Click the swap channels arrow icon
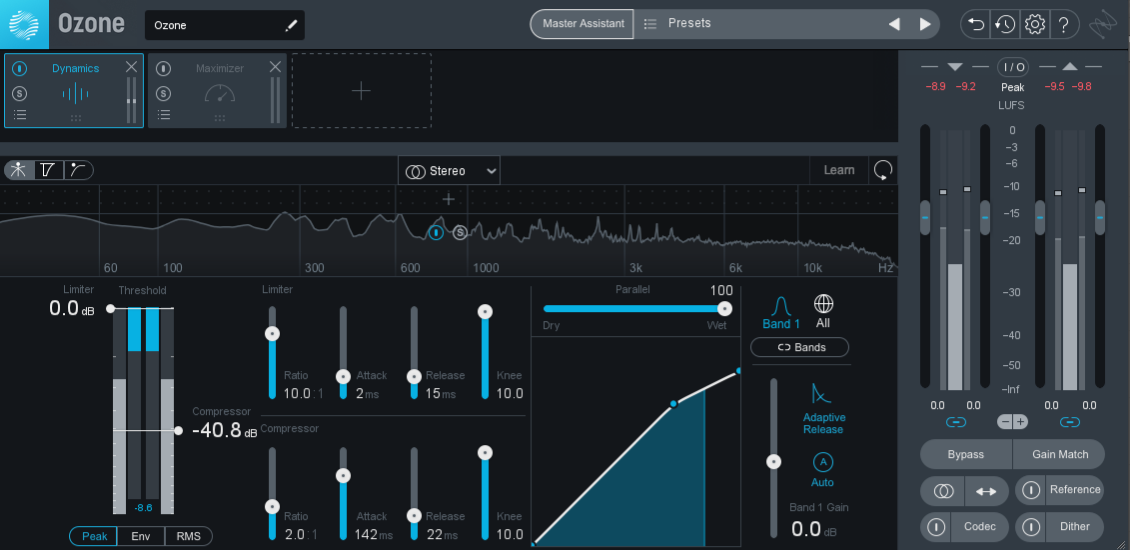Viewport: 1130px width, 550px height. coord(986,491)
